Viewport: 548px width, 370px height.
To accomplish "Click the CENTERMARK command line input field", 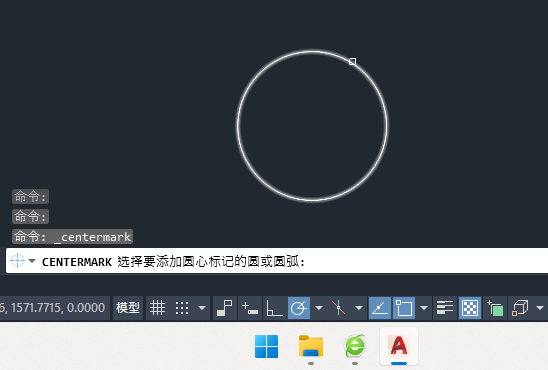I will click(277, 261).
